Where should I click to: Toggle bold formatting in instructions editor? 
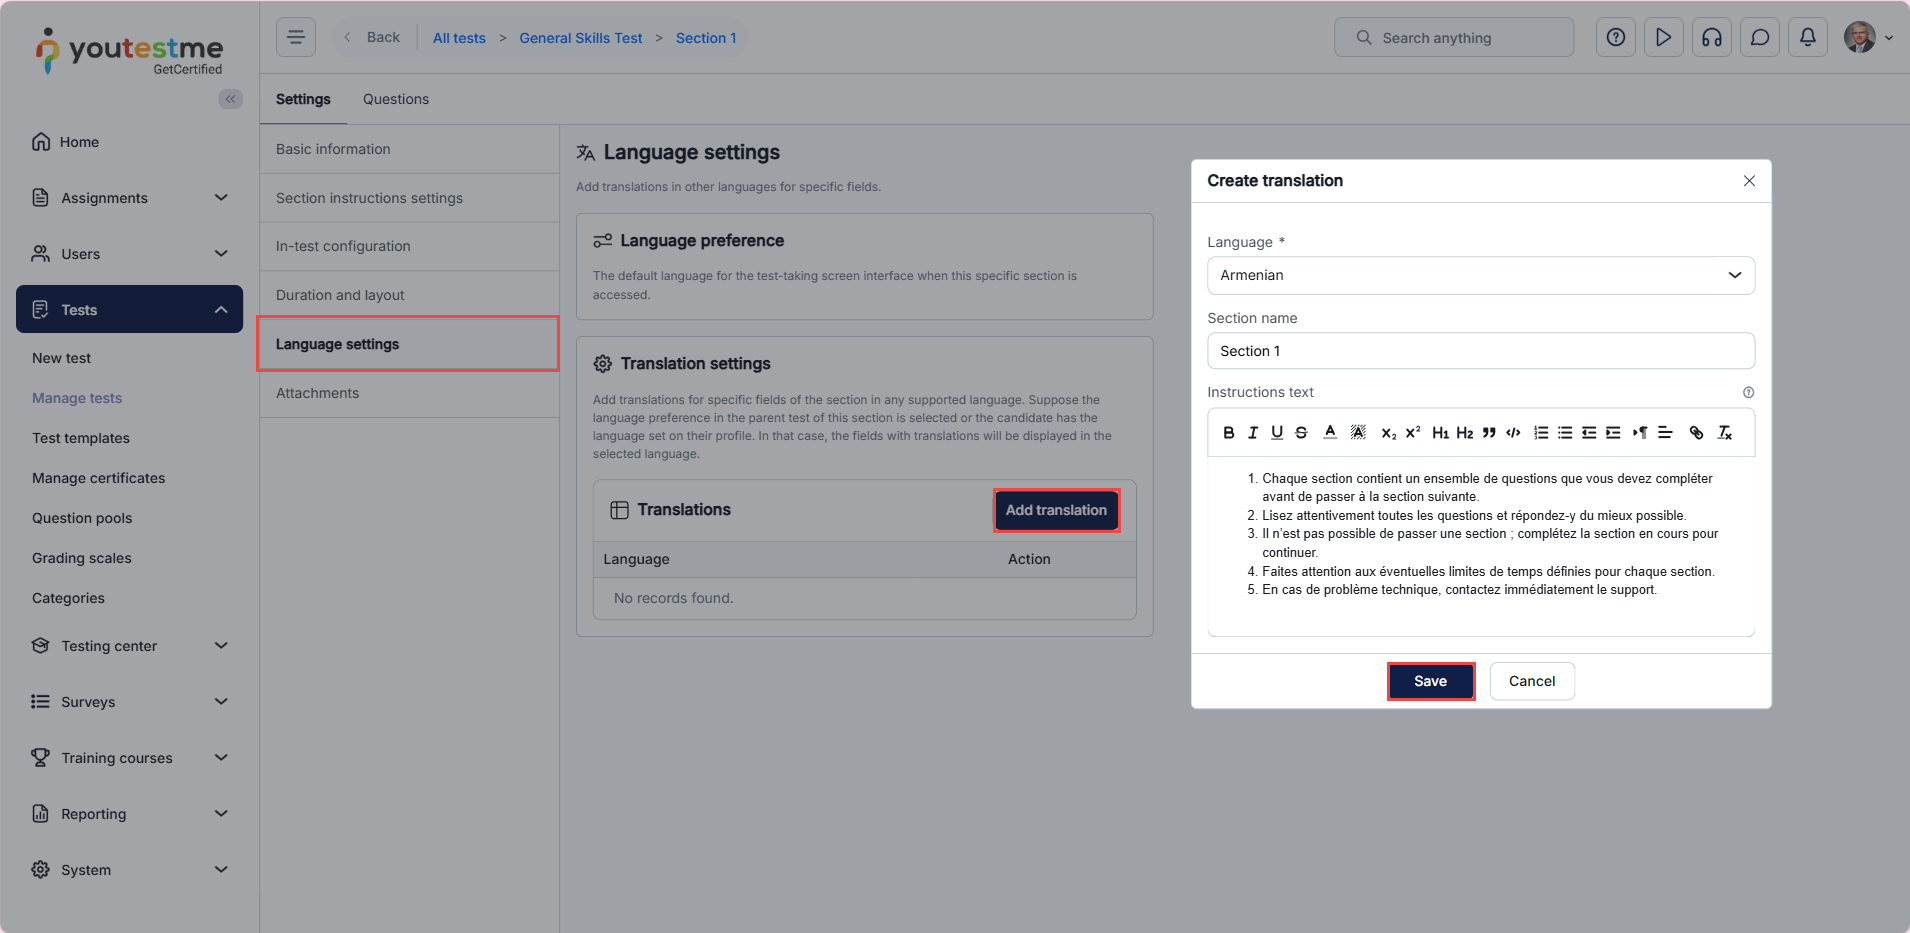[1228, 433]
